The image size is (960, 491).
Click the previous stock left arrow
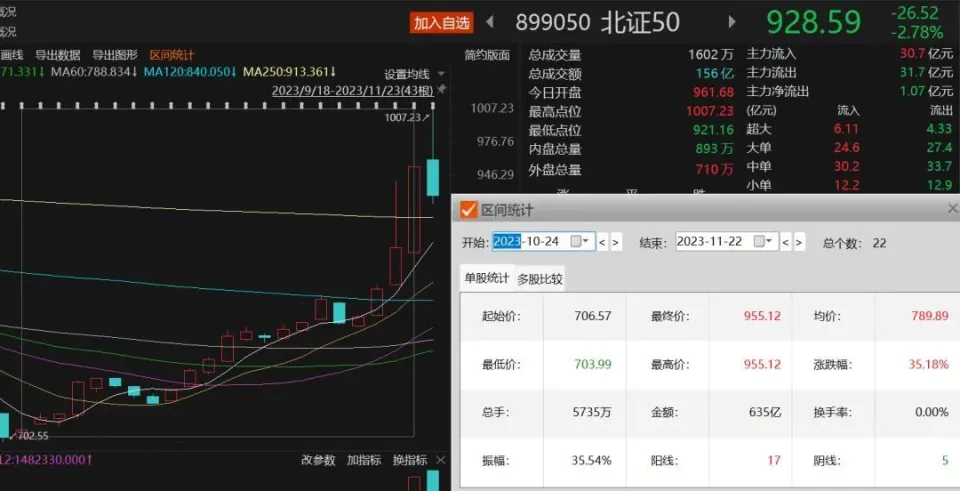tap(490, 22)
